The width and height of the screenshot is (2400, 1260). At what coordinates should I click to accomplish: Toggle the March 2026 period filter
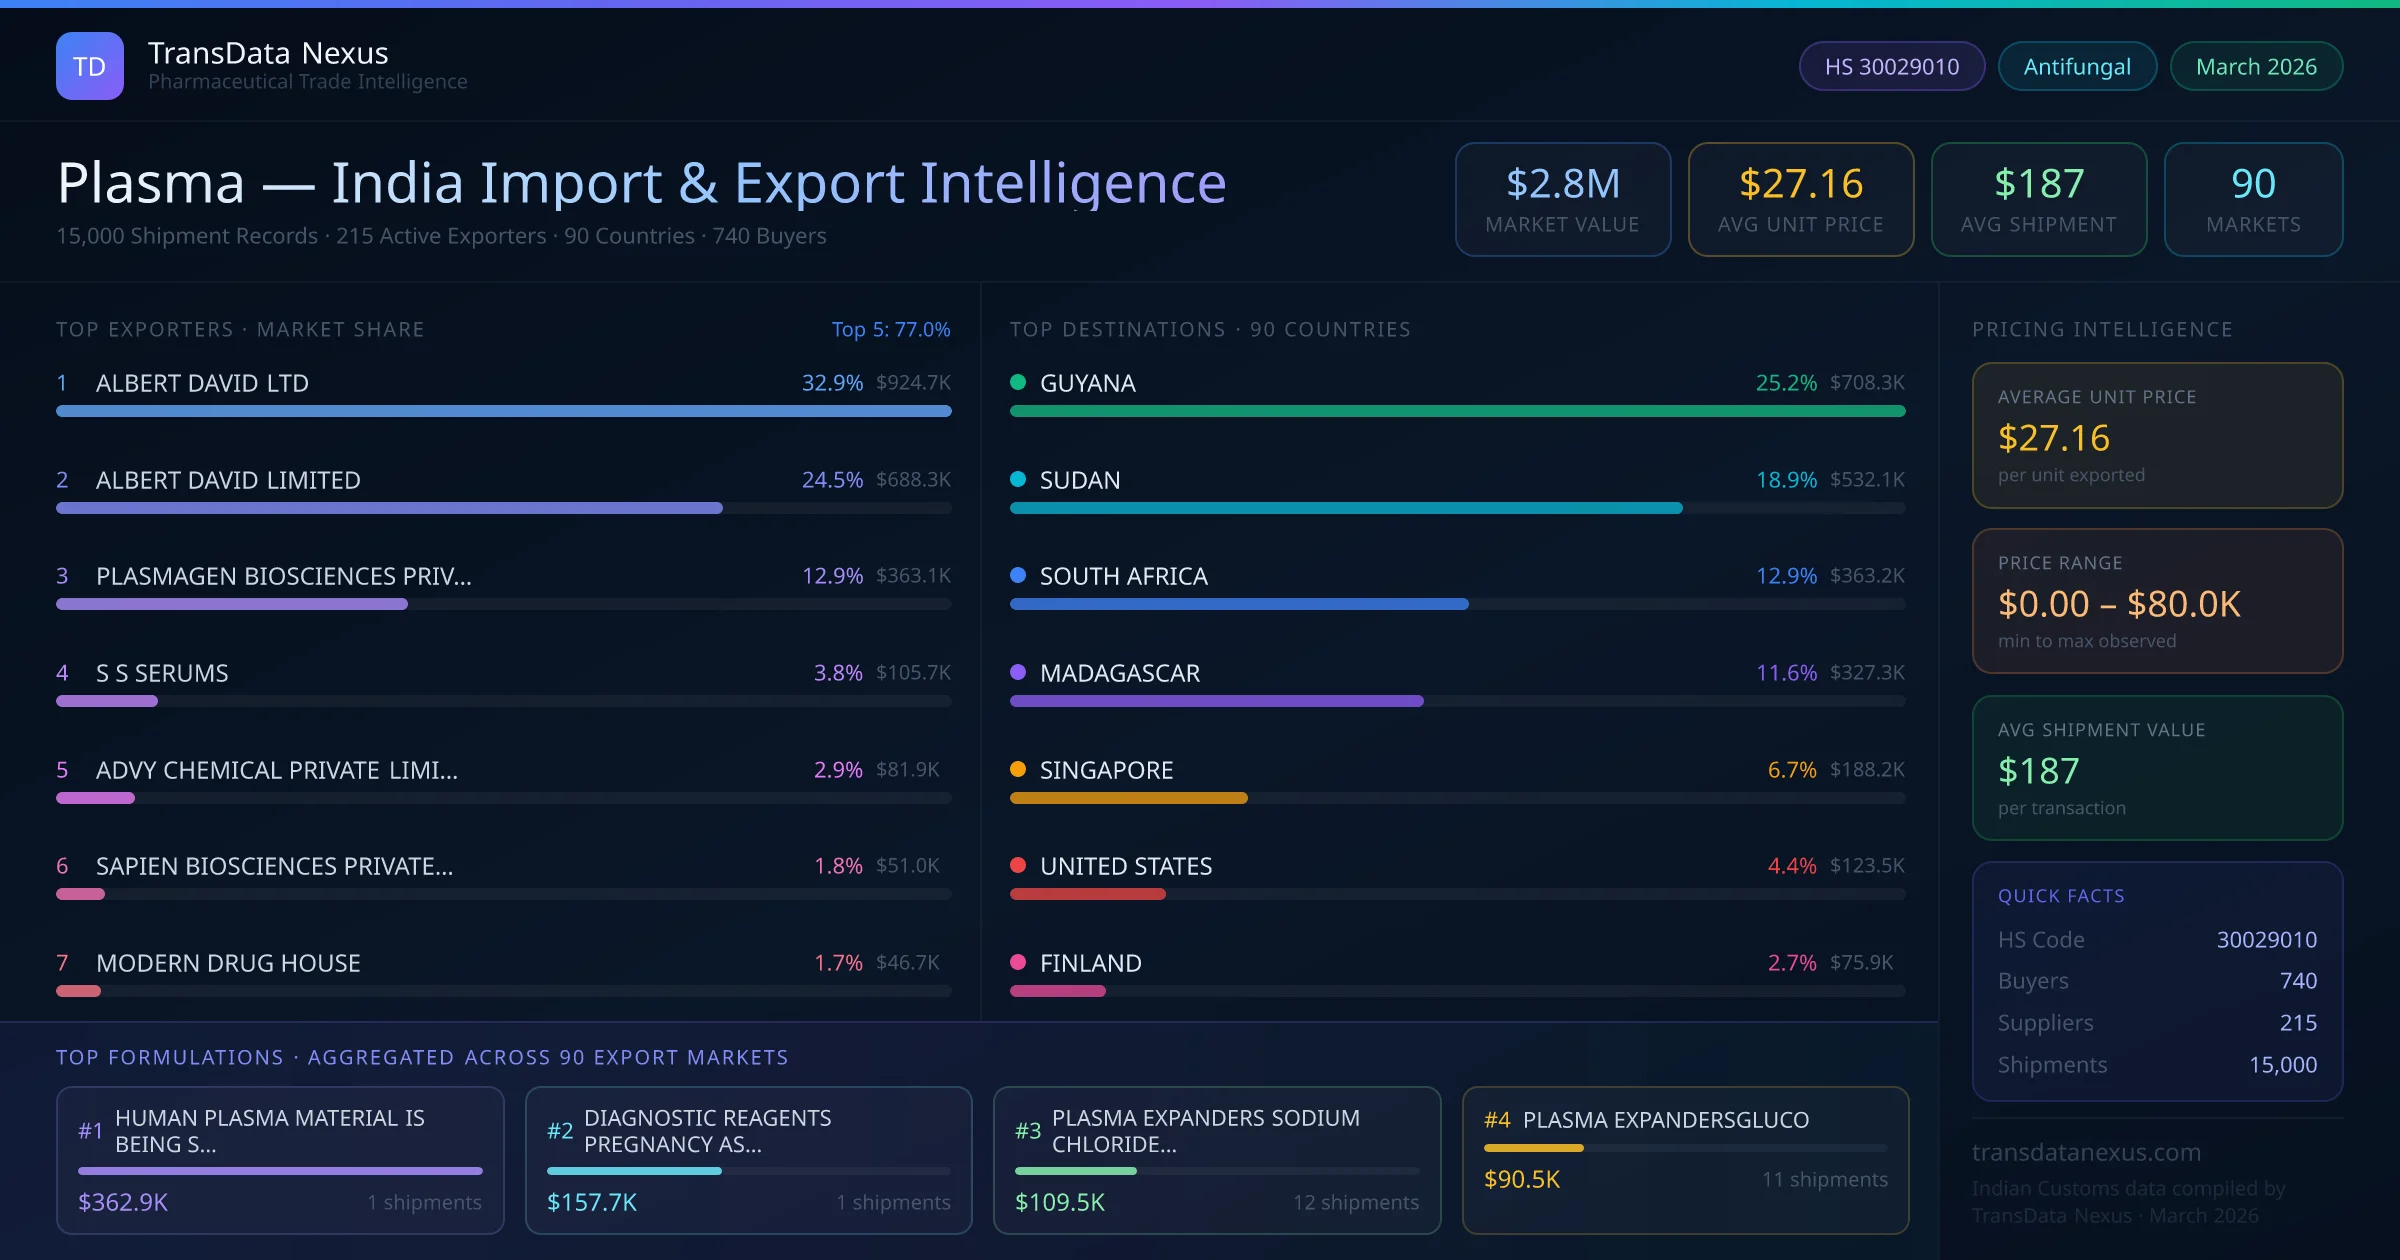point(2256,66)
